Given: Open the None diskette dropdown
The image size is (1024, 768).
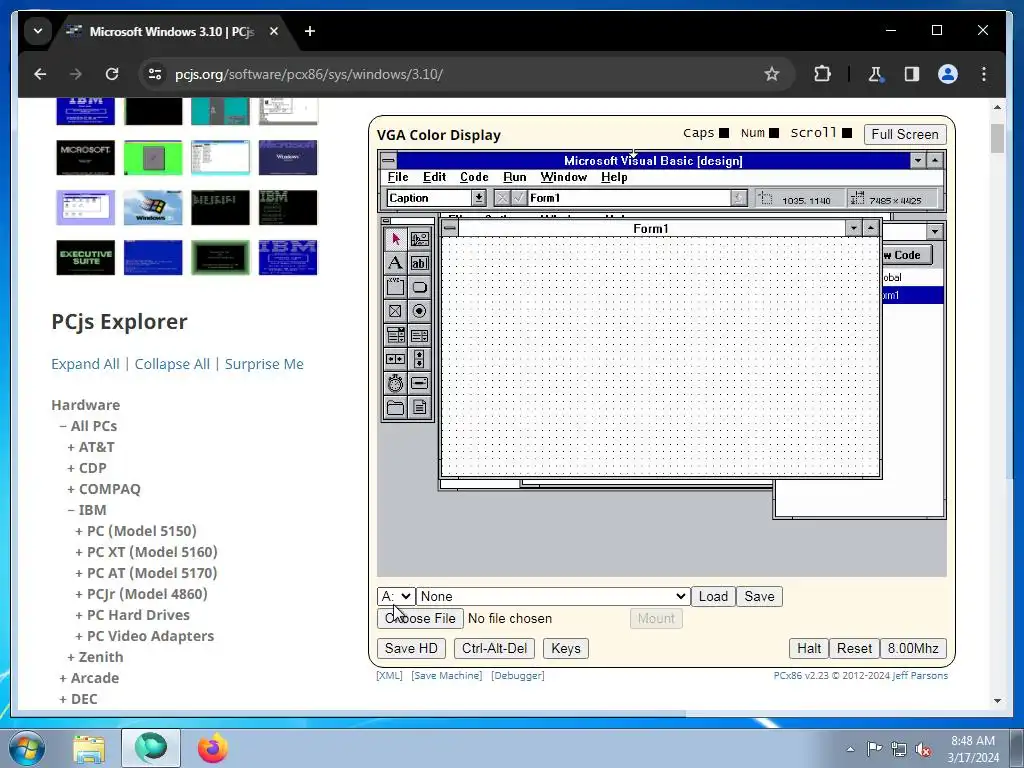Looking at the screenshot, I should tap(553, 596).
